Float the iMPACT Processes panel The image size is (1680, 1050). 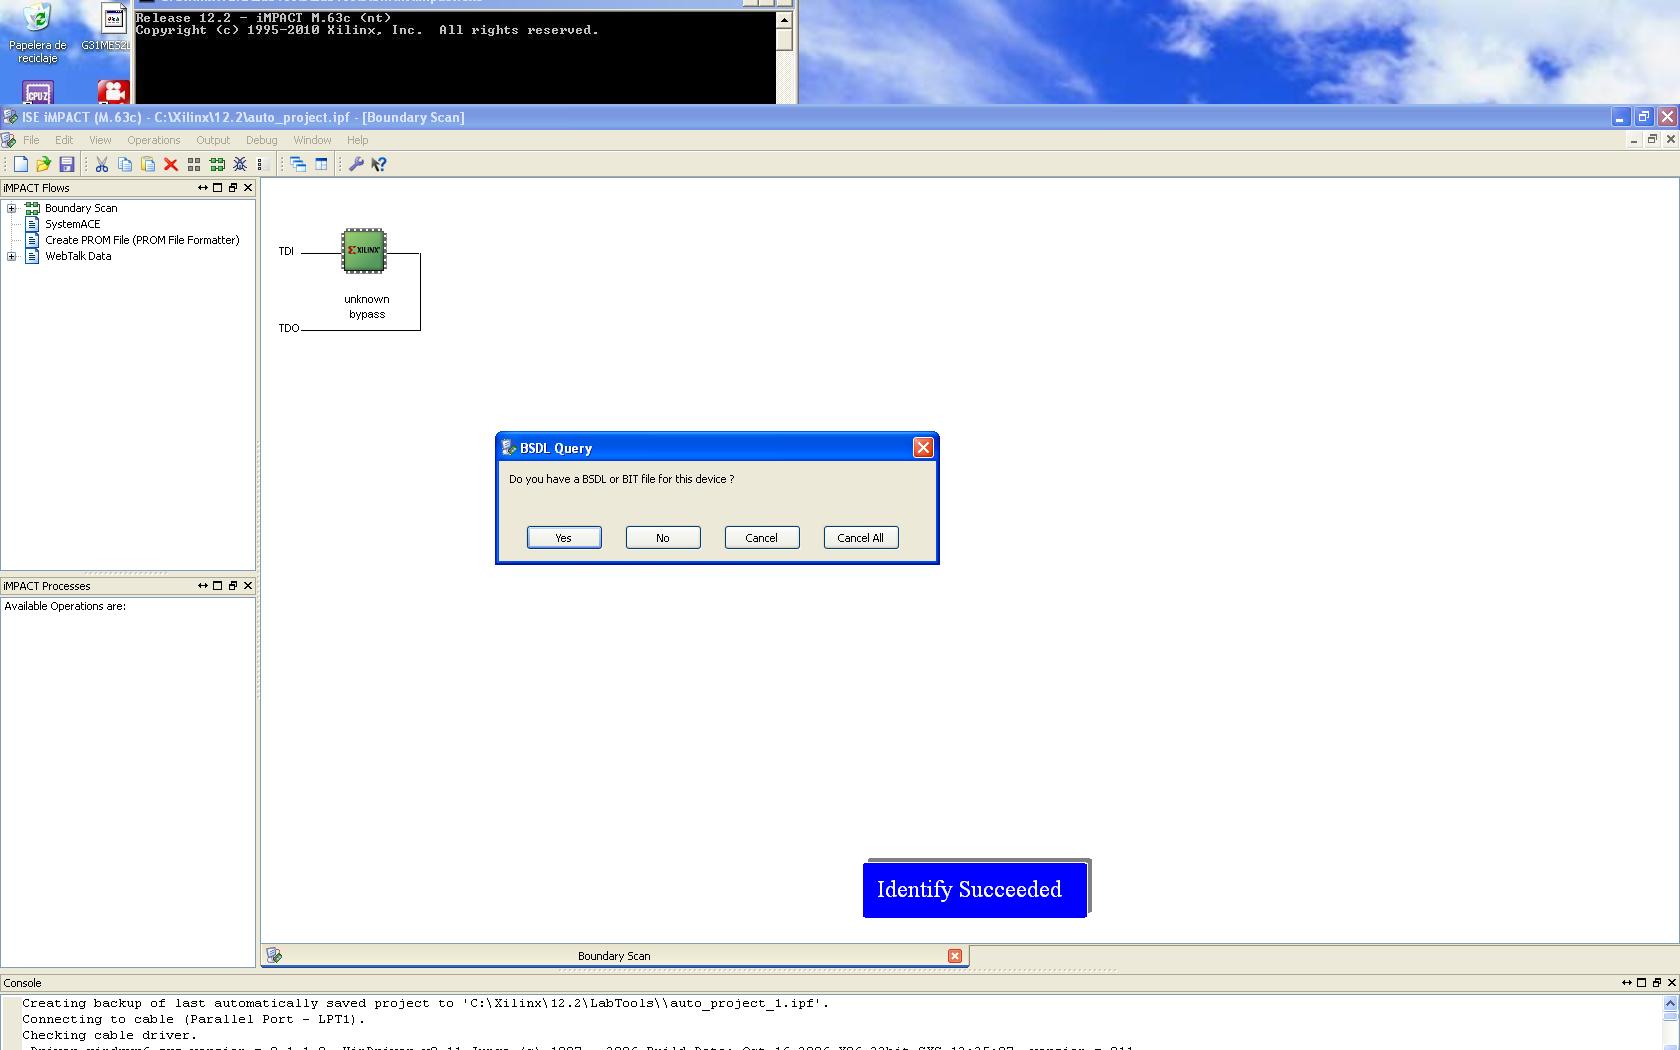click(233, 586)
